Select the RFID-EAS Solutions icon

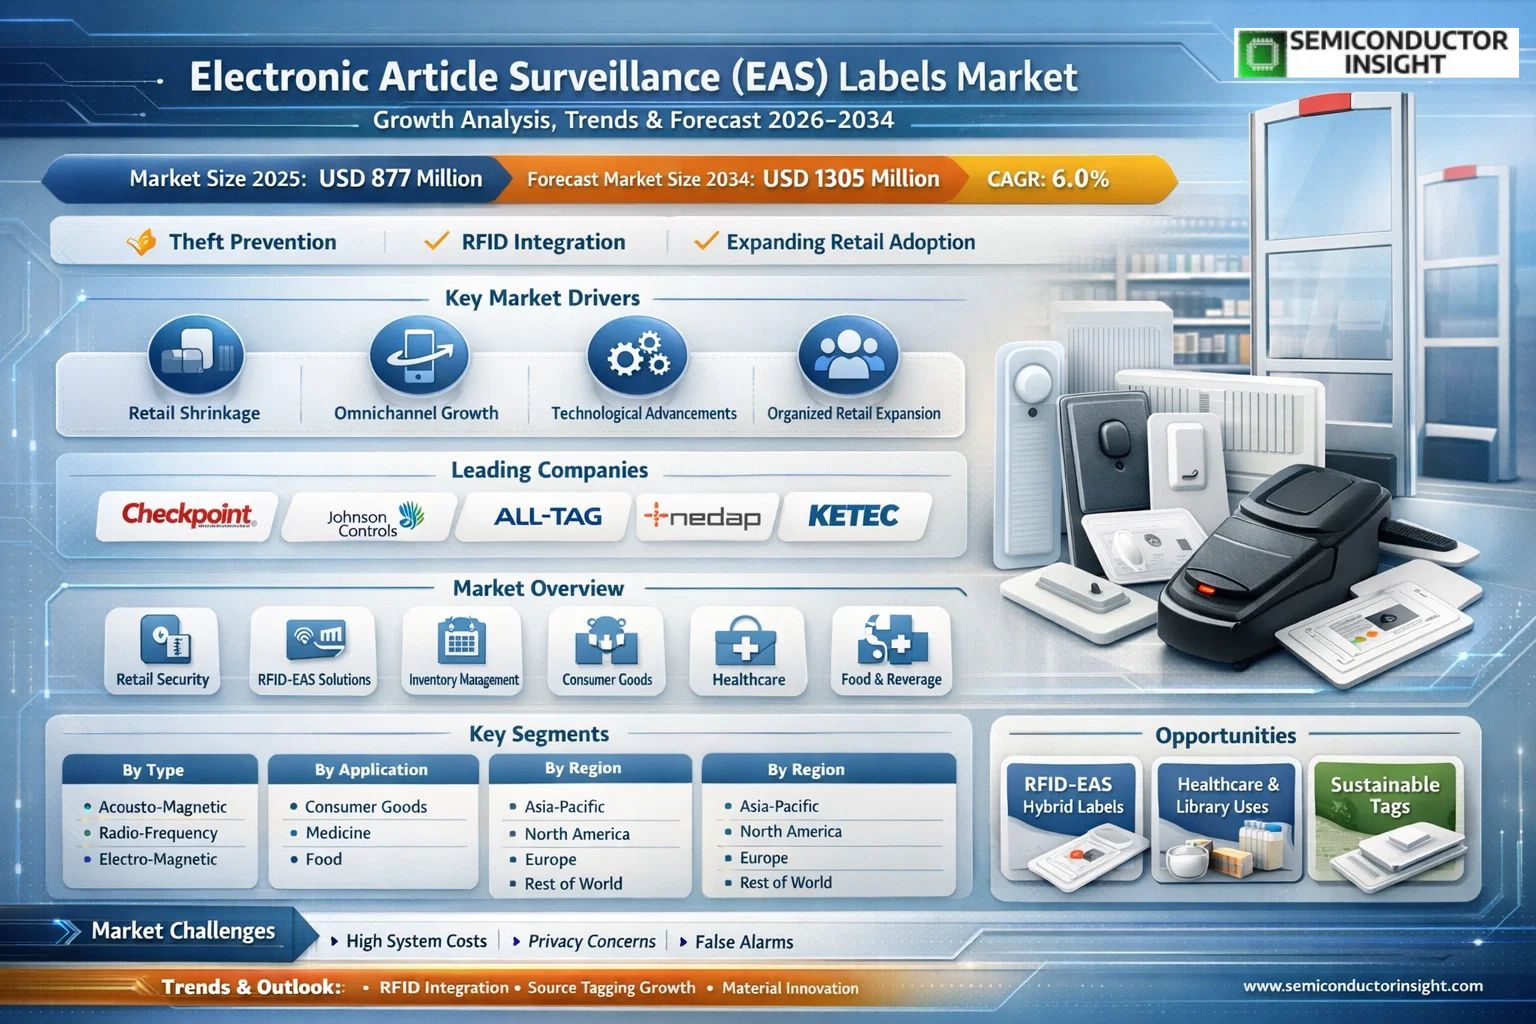click(x=315, y=640)
